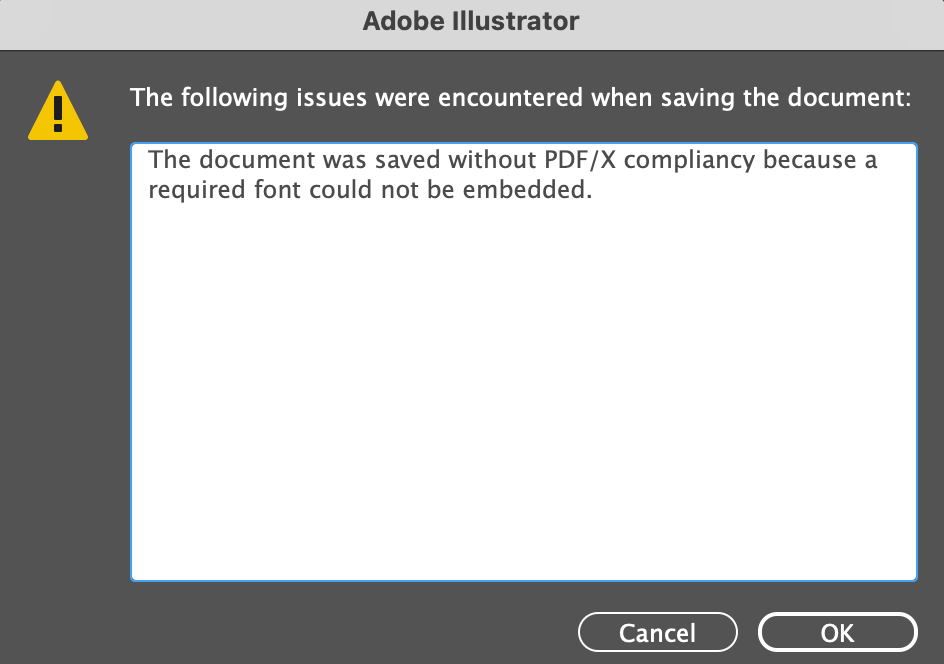The height and width of the screenshot is (664, 944).
Task: Click the exclamation point inside the triangle
Action: point(57,115)
